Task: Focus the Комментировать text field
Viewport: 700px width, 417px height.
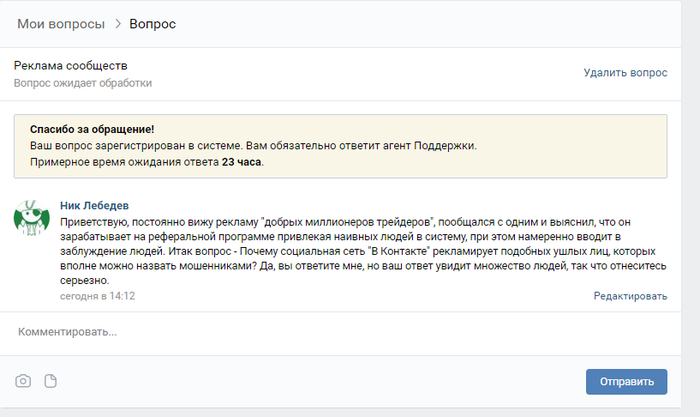Action: 340,332
